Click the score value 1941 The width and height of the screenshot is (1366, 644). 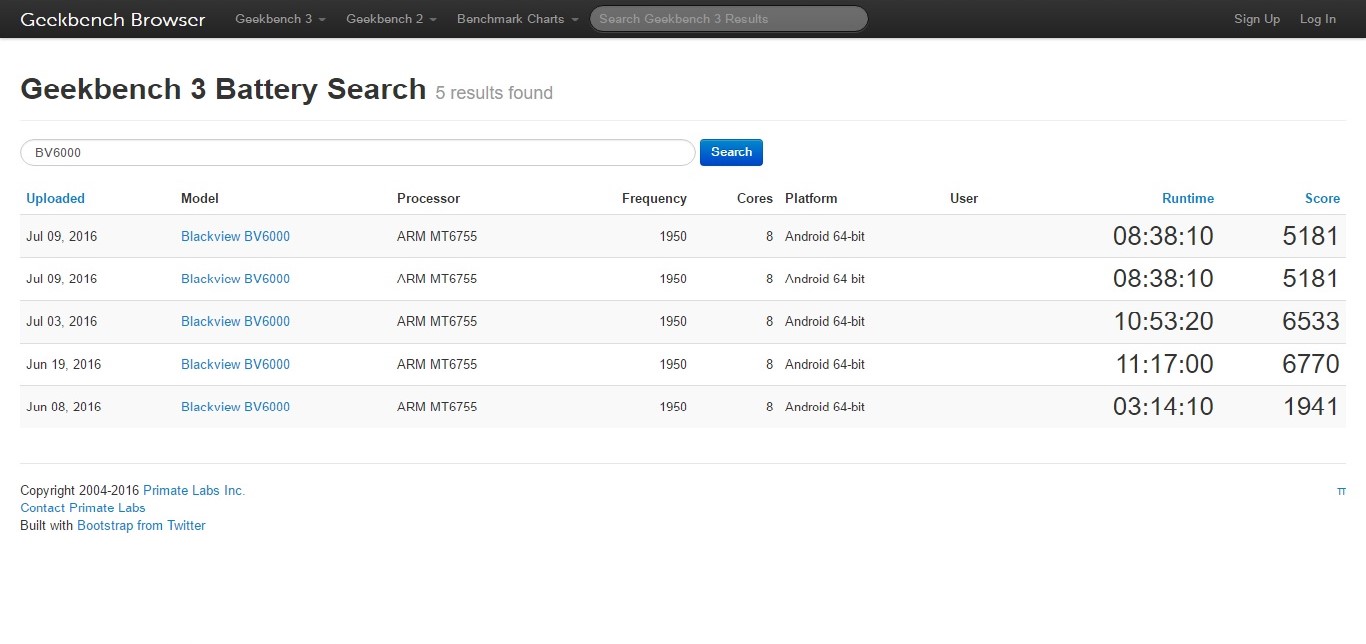(1311, 407)
